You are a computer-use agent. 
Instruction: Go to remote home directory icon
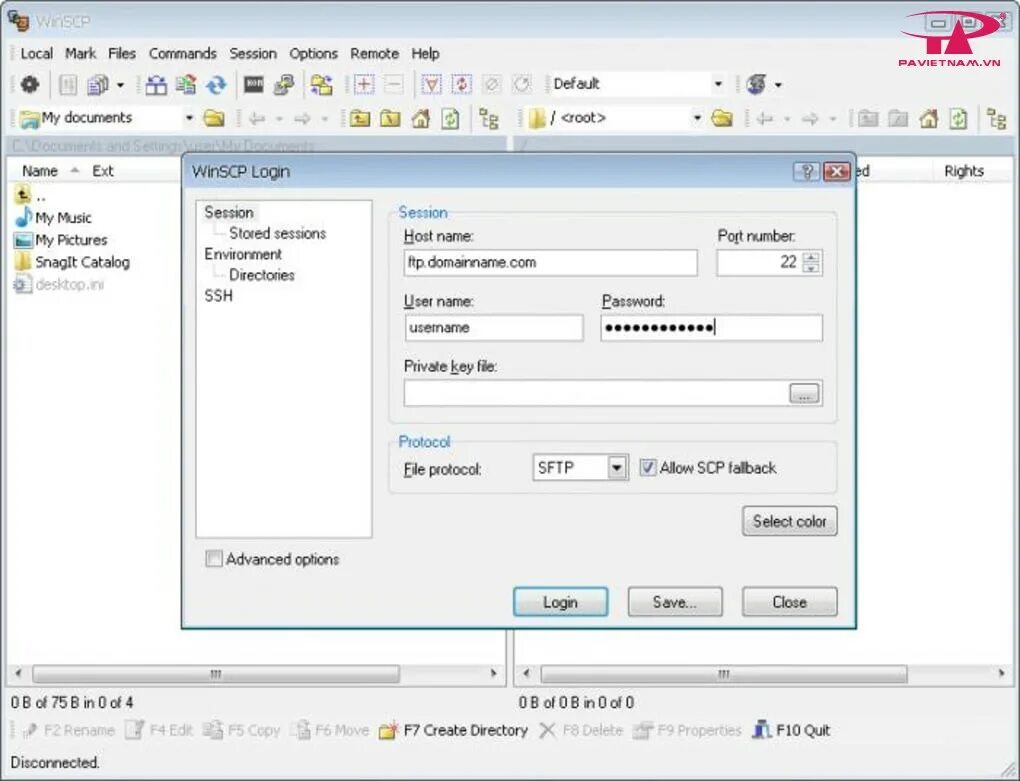pyautogui.click(x=928, y=118)
